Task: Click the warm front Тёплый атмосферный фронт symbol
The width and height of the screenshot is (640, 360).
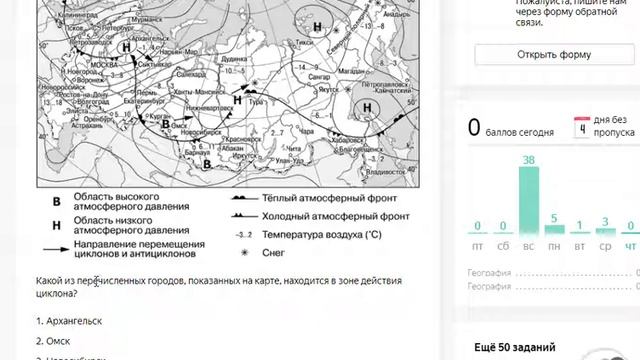Action: 244,198
